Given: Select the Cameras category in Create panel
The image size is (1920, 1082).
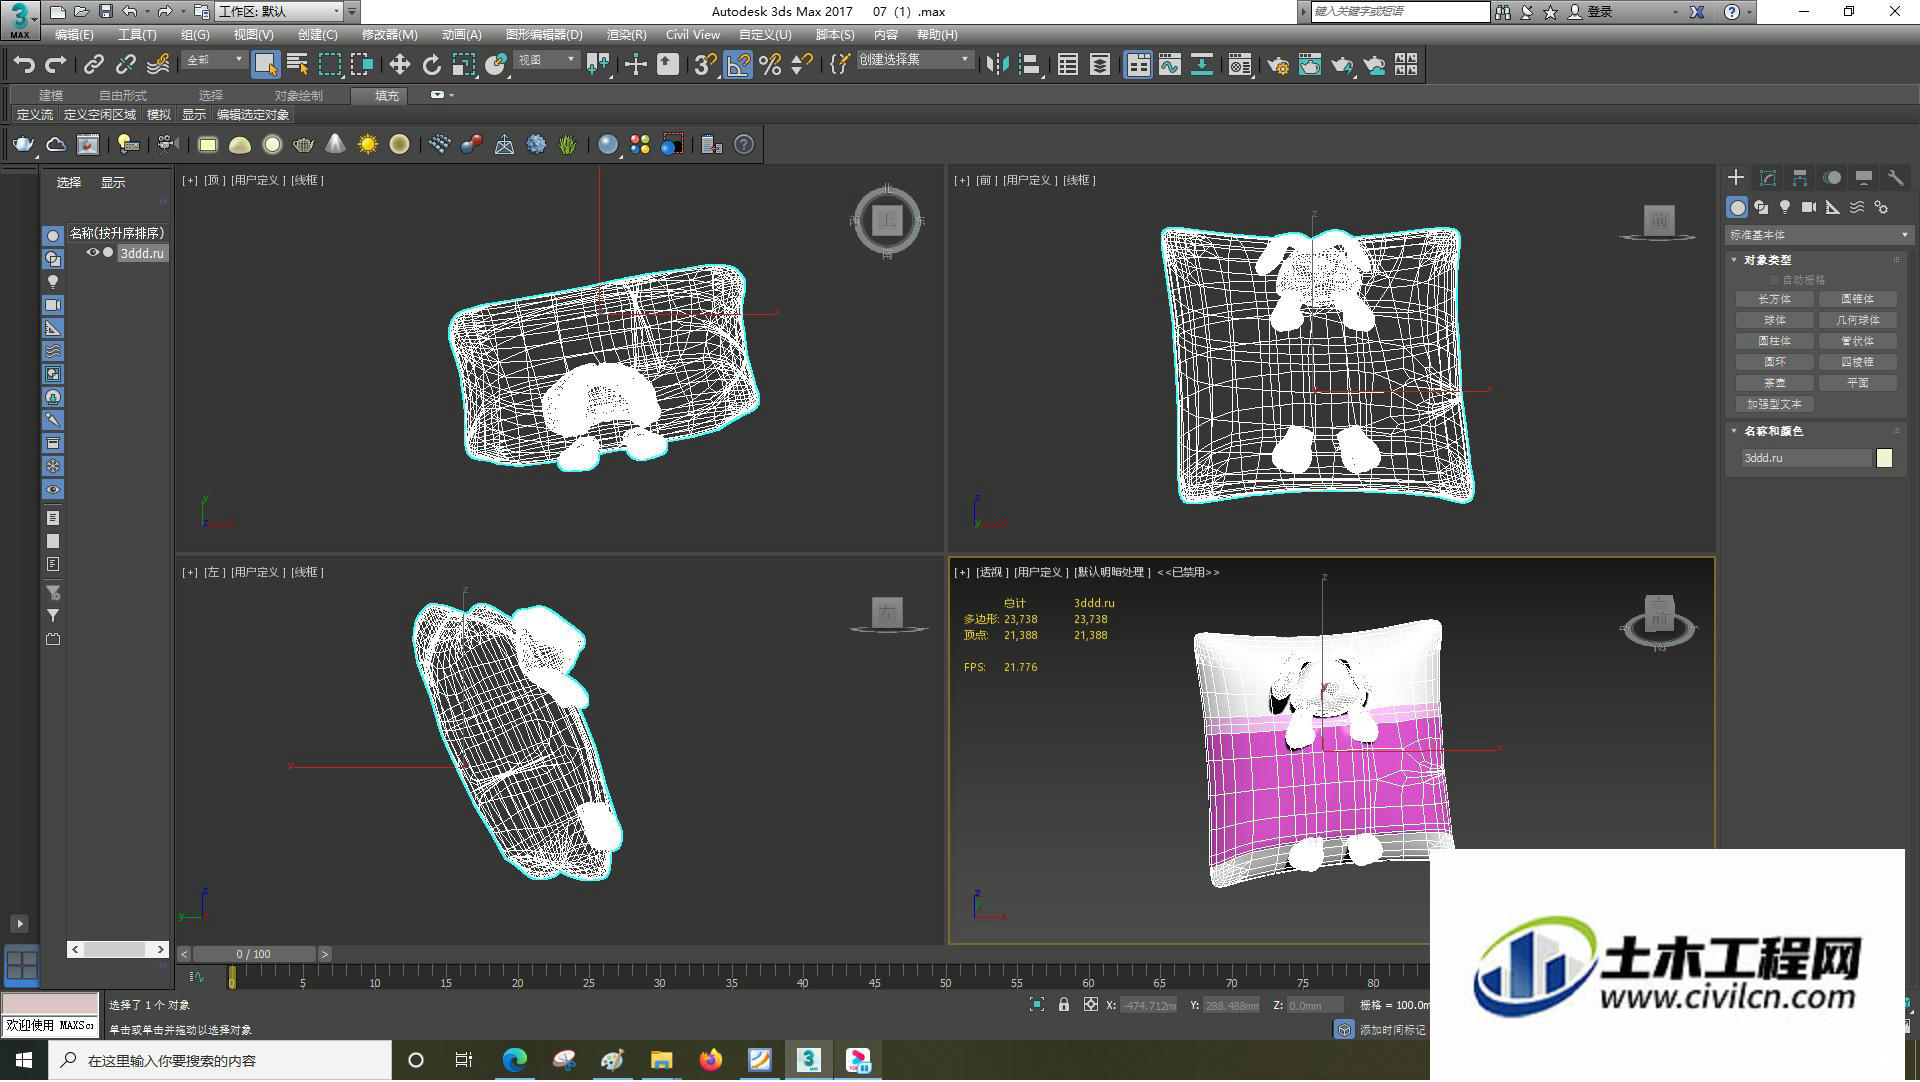Looking at the screenshot, I should tap(1809, 207).
